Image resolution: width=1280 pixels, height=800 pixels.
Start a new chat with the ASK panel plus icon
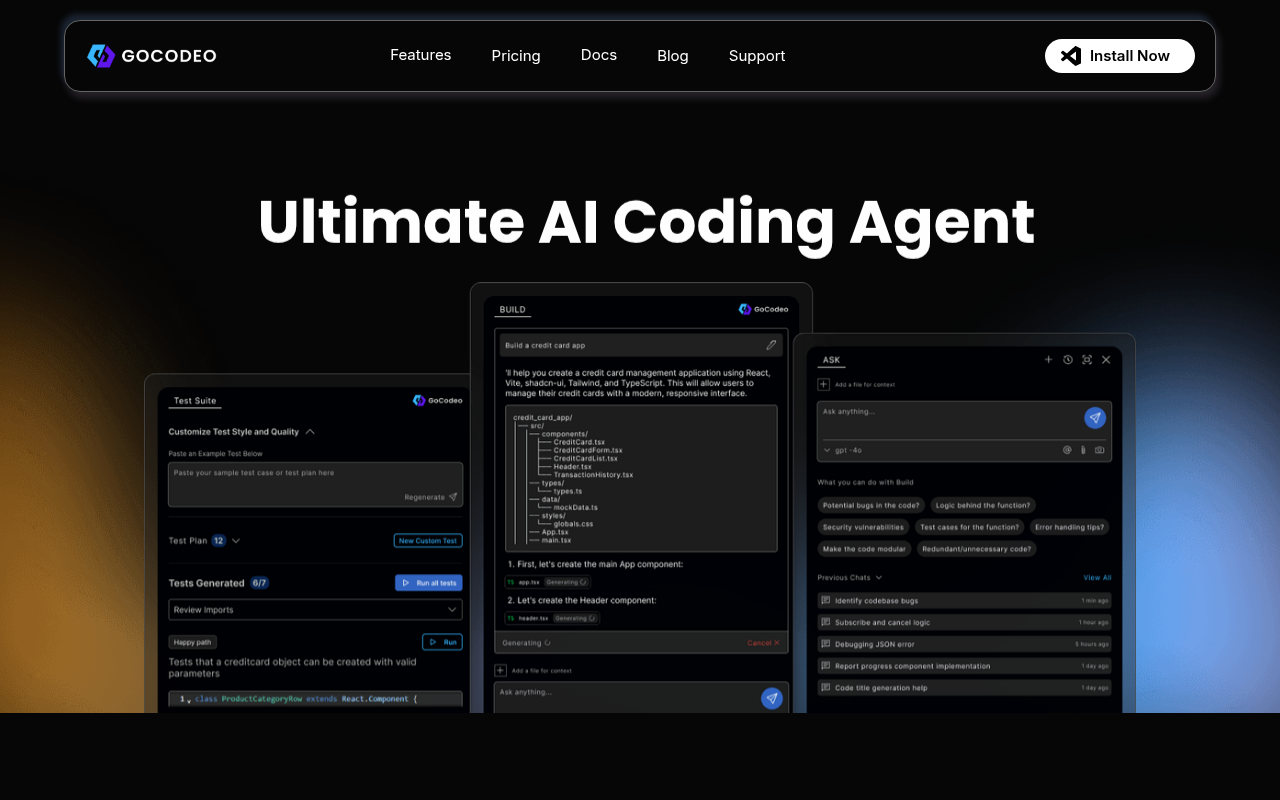coord(1048,359)
